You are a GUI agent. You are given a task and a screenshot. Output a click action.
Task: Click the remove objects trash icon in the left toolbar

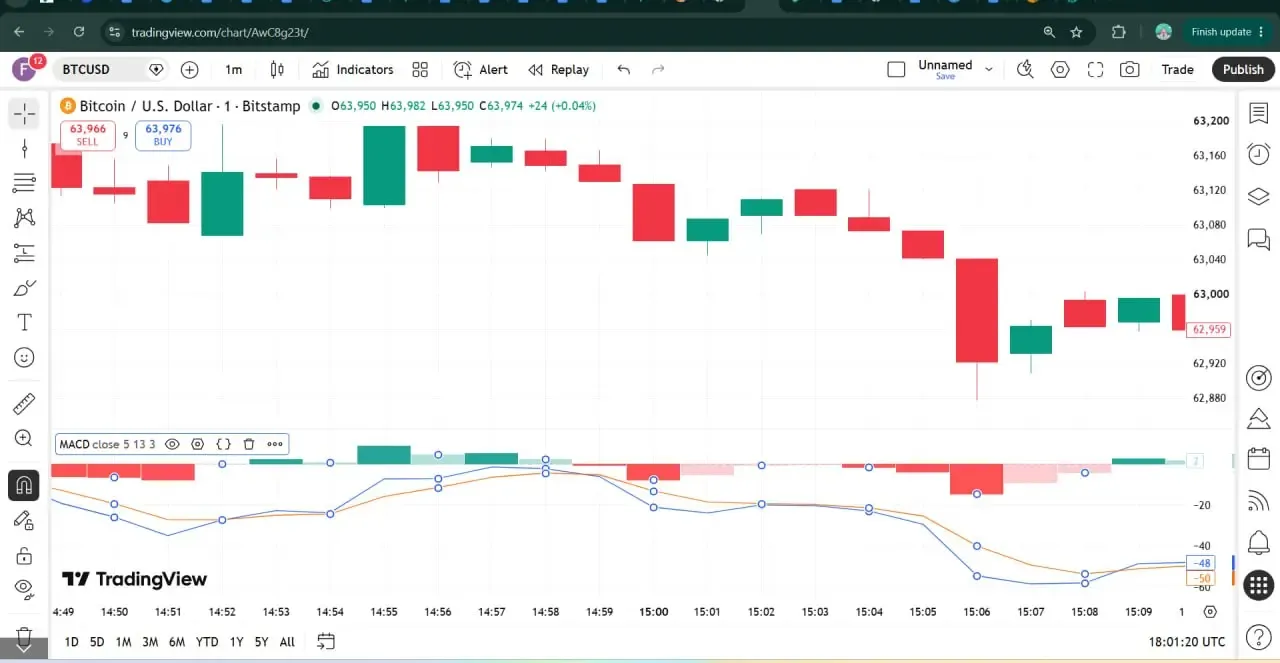click(24, 636)
